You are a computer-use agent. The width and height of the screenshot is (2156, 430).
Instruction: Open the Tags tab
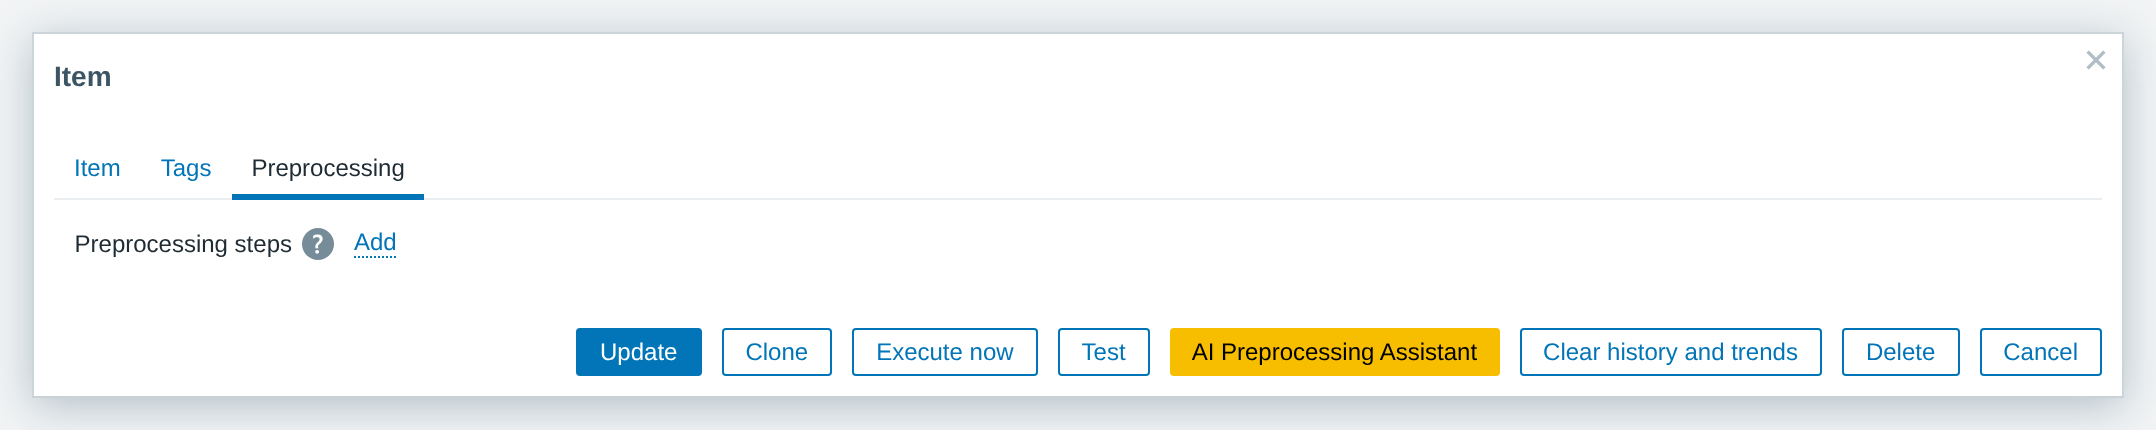click(186, 168)
